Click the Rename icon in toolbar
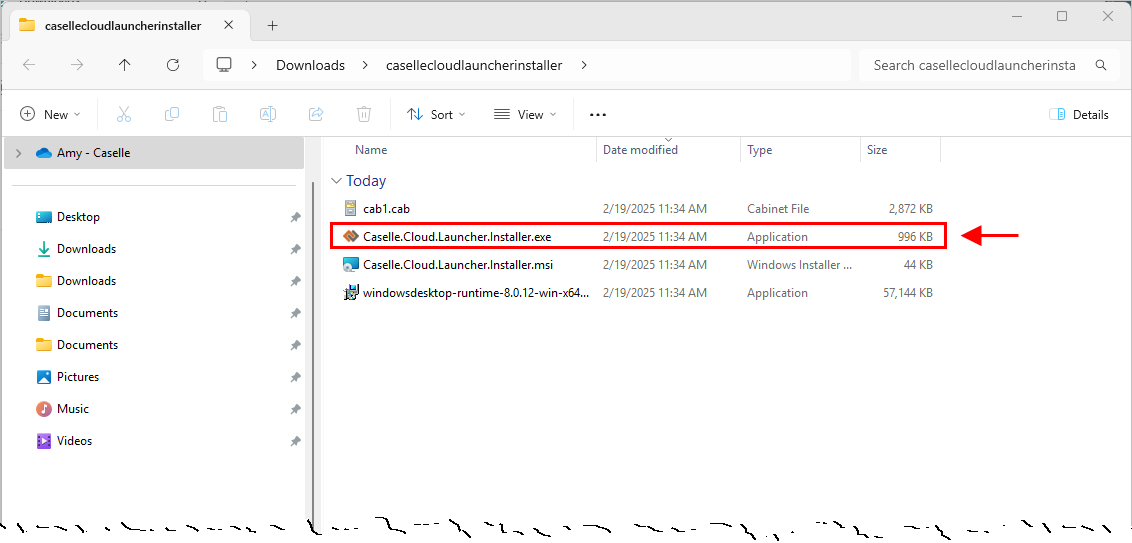The height and width of the screenshot is (543, 1132). [x=268, y=114]
